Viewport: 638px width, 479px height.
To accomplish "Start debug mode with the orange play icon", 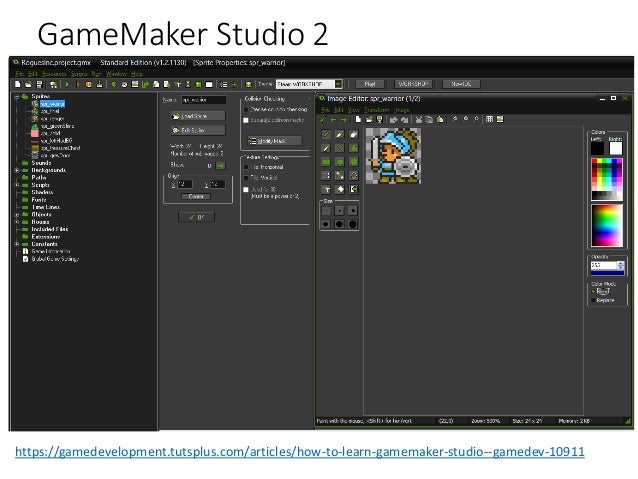I will coord(78,84).
